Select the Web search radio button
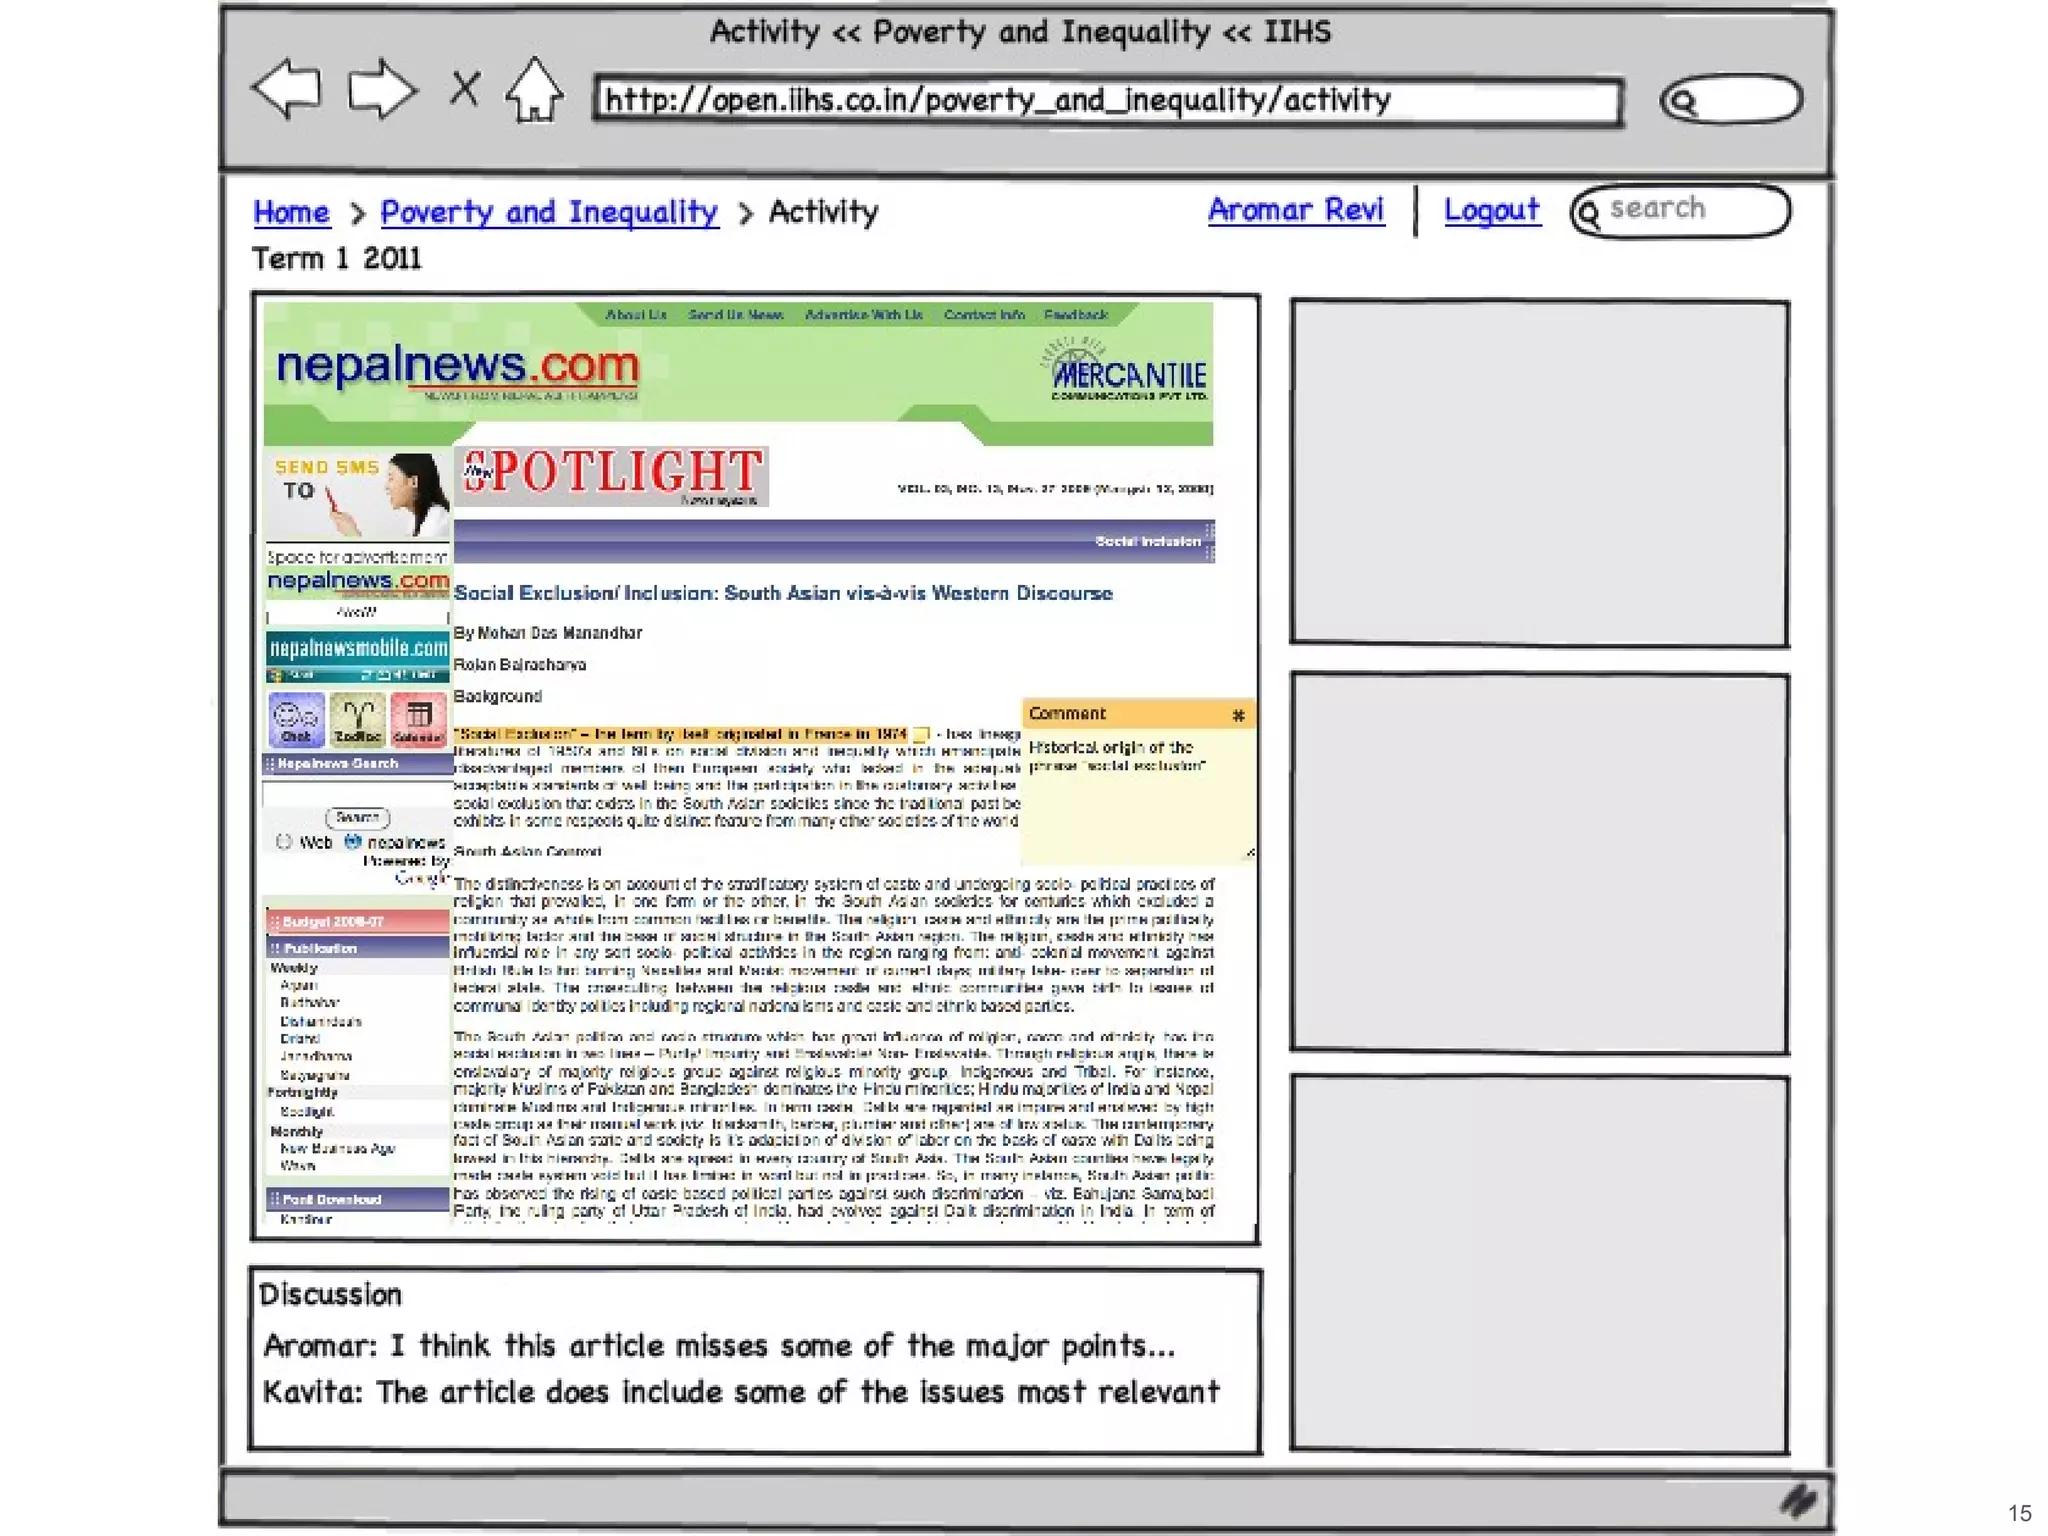Viewport: 2048px width, 1536px height. coord(284,842)
